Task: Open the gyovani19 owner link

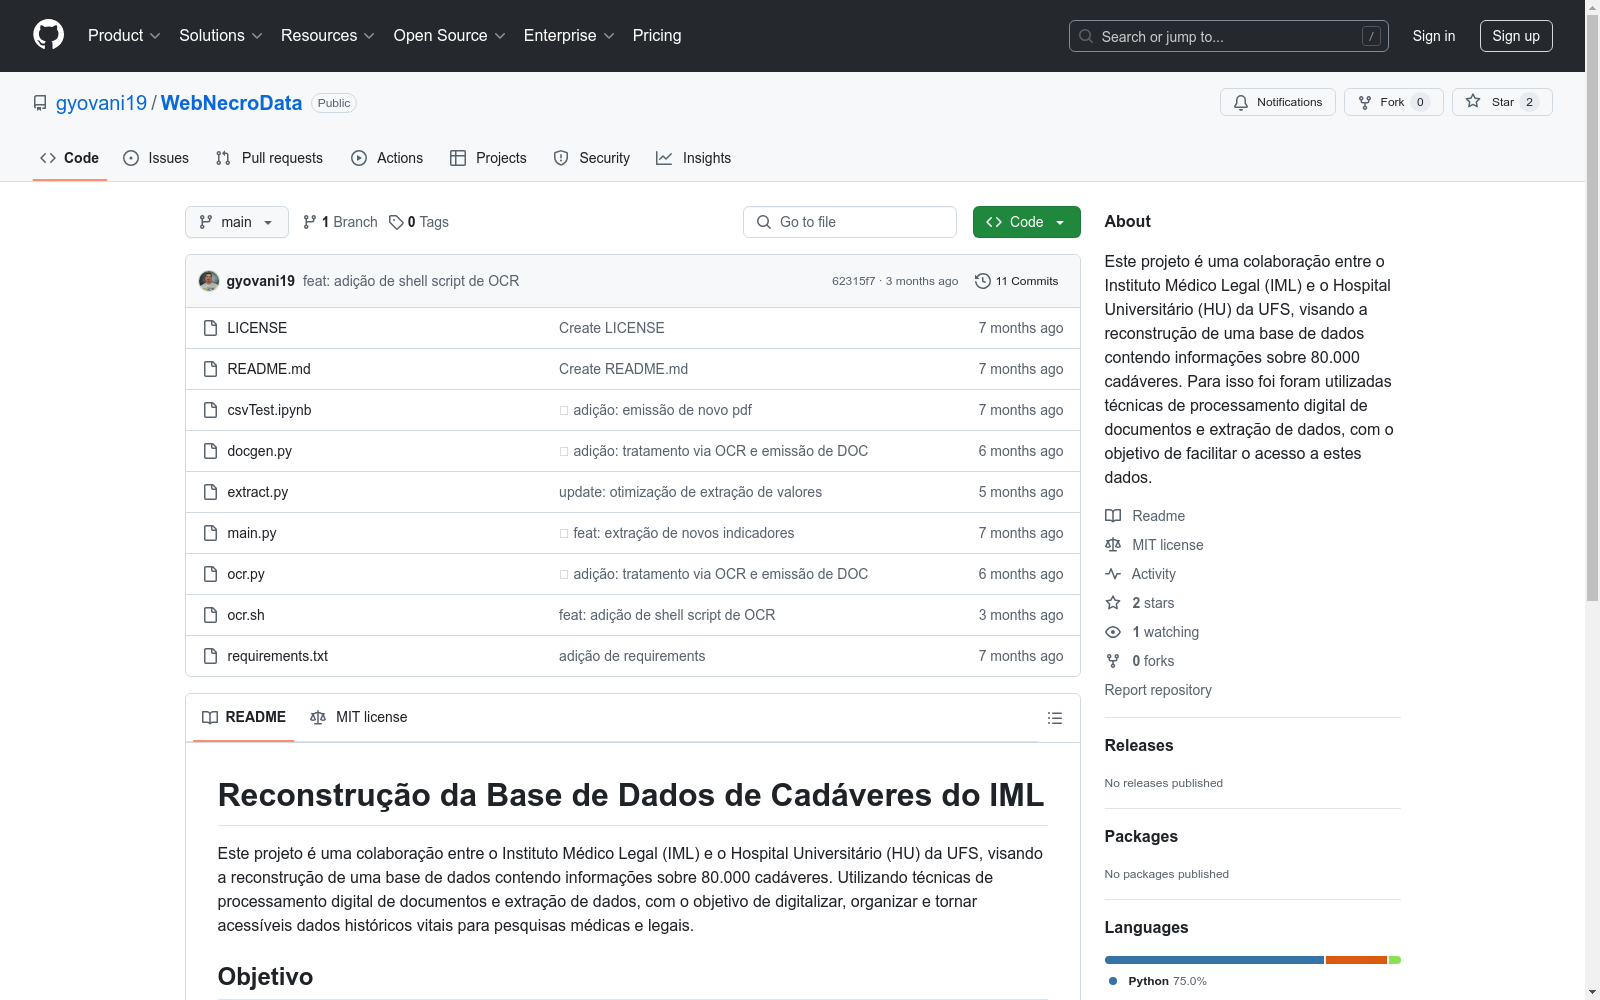Action: pyautogui.click(x=101, y=103)
